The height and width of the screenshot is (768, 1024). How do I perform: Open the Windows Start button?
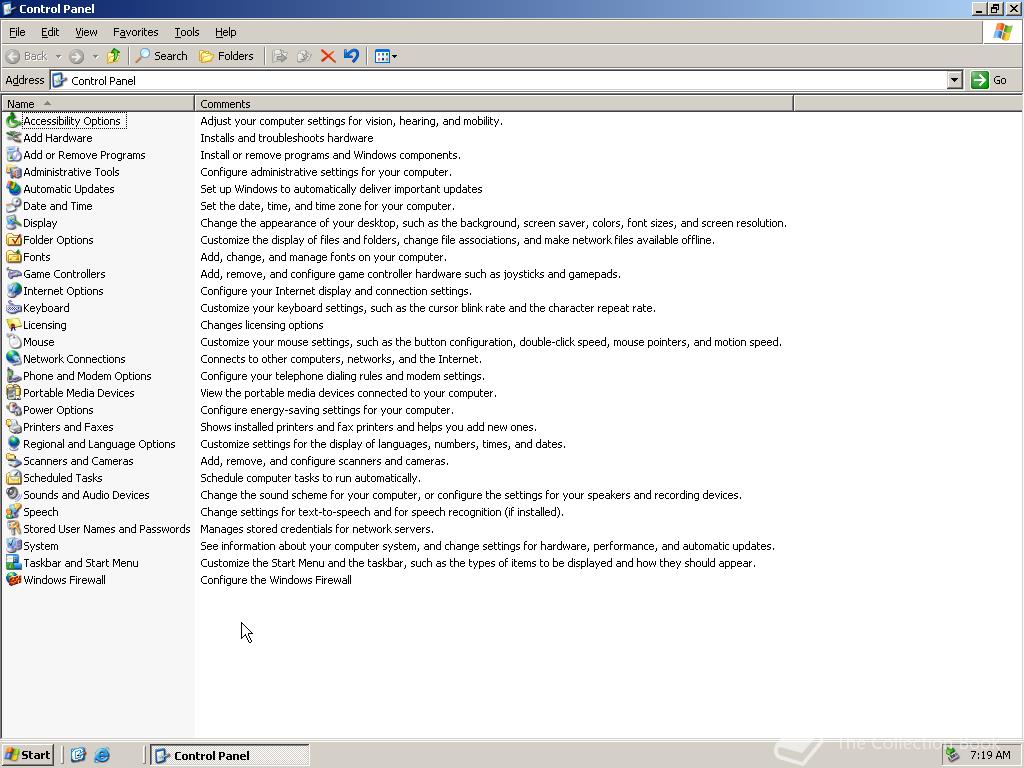[27, 756]
